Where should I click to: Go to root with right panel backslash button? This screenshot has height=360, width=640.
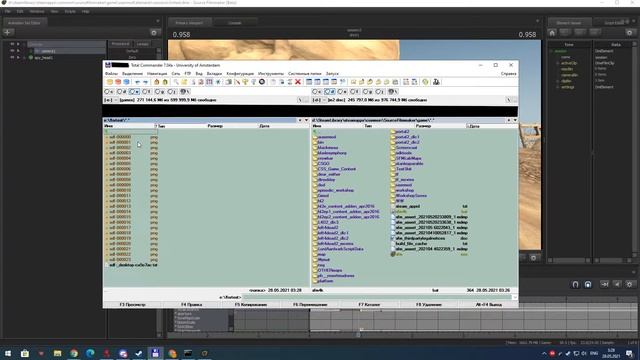pos(508,100)
